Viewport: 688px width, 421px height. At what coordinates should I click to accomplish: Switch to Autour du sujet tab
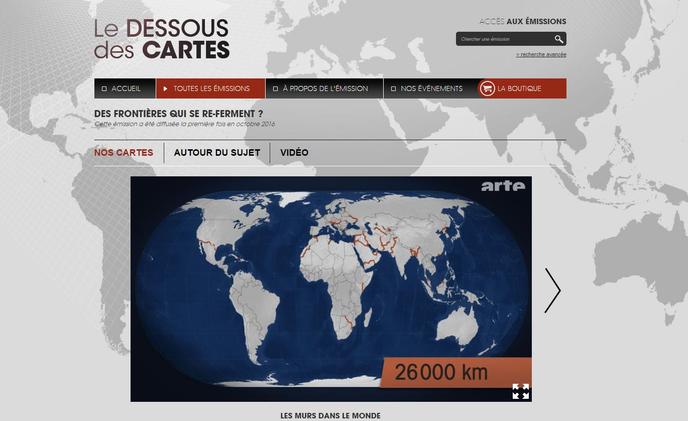(217, 152)
